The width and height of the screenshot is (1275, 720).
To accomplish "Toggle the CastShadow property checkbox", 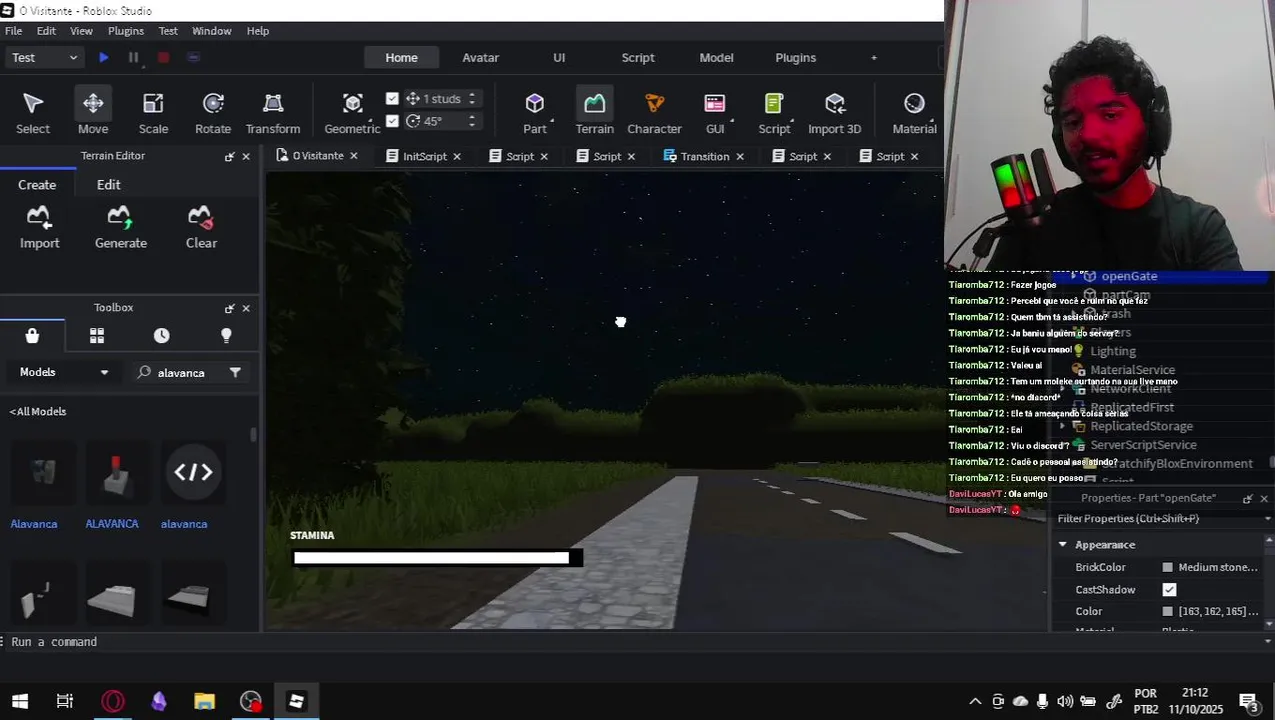I will 1169,590.
